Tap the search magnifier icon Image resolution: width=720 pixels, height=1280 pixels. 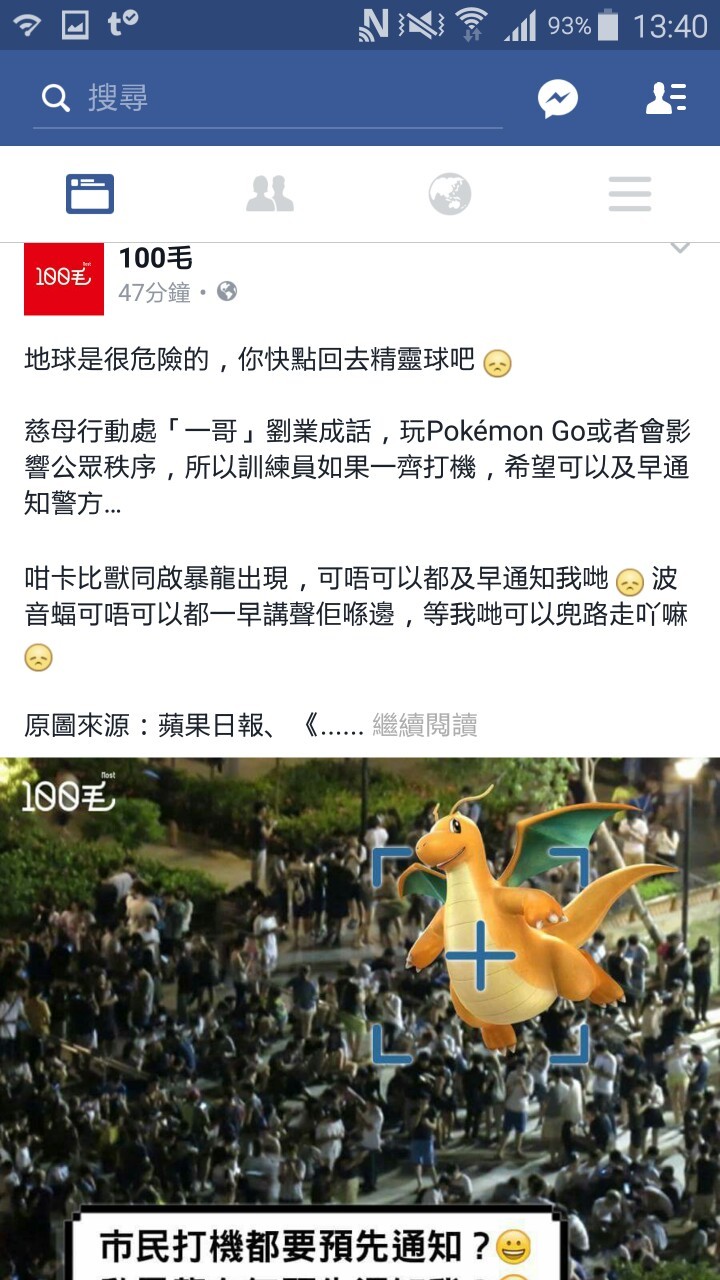click(56, 98)
